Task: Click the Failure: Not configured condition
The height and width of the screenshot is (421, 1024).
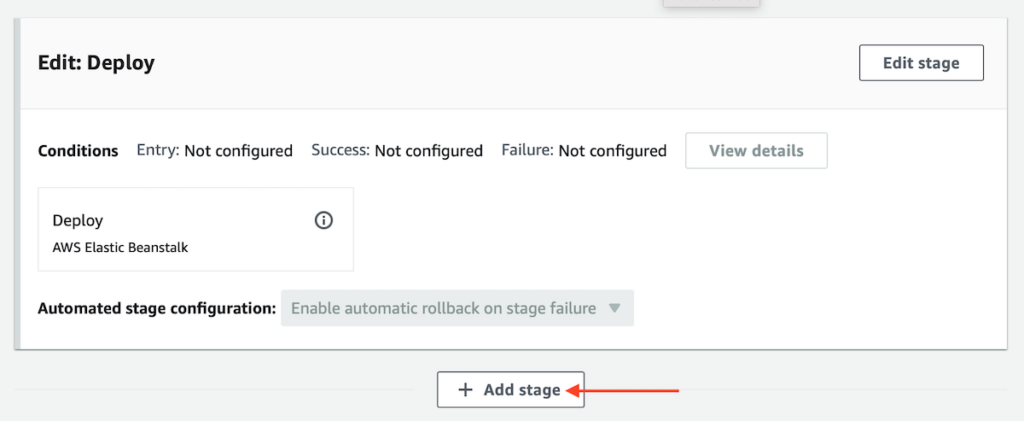Action: coord(584,151)
